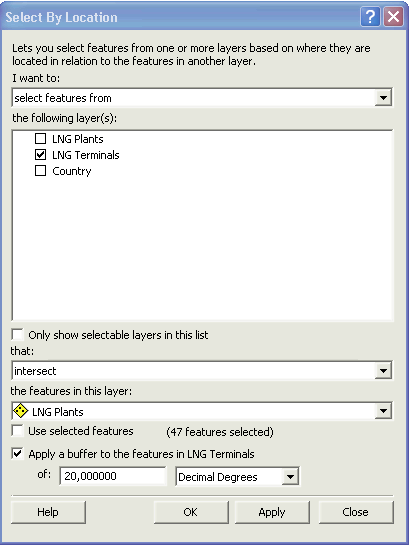Click the question mark help icon in title bar
The image size is (409, 546).
click(x=370, y=16)
